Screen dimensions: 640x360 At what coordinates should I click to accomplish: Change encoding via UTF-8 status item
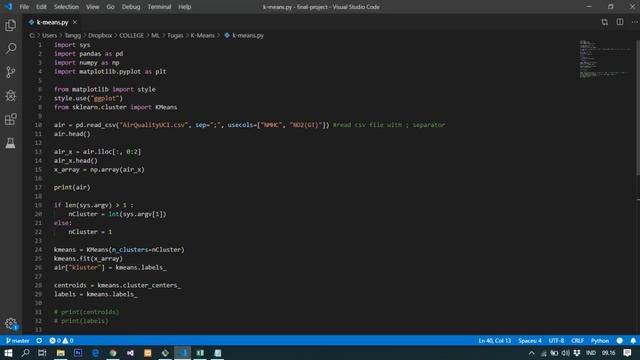pyautogui.click(x=556, y=340)
